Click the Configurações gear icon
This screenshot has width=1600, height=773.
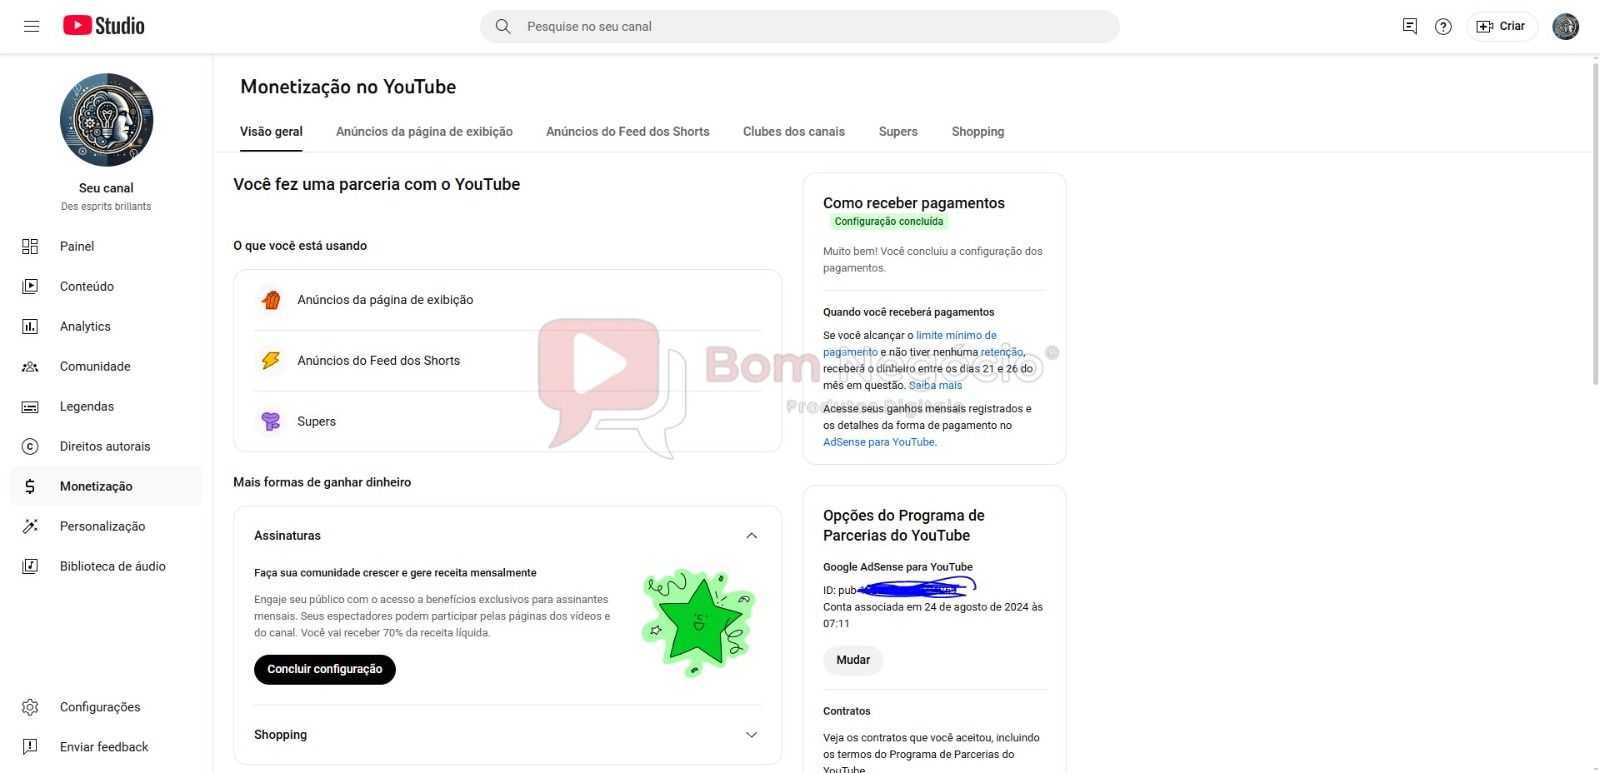[x=30, y=707]
